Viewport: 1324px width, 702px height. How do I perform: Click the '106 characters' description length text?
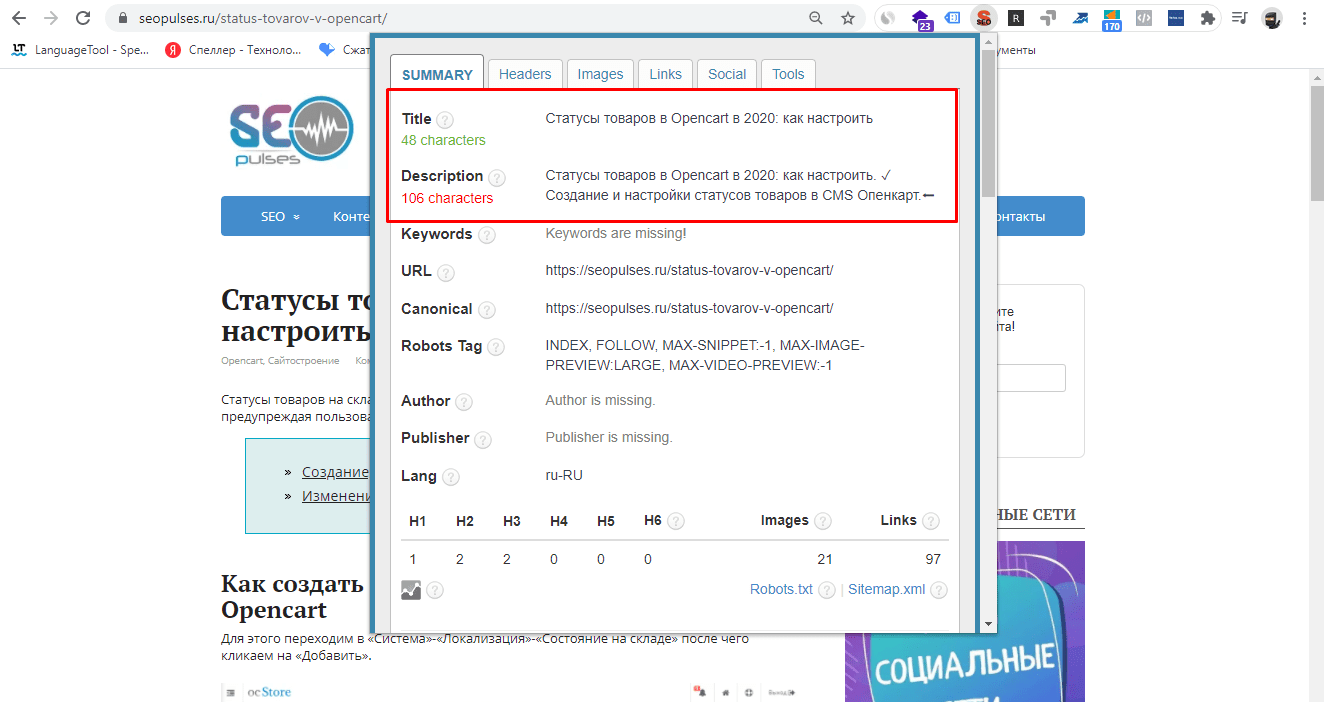447,198
